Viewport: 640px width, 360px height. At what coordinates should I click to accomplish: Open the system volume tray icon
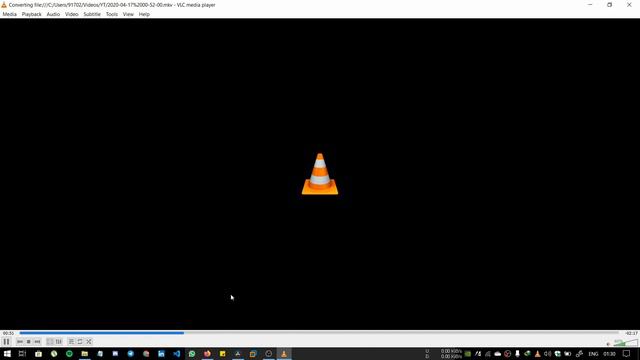click(547, 354)
